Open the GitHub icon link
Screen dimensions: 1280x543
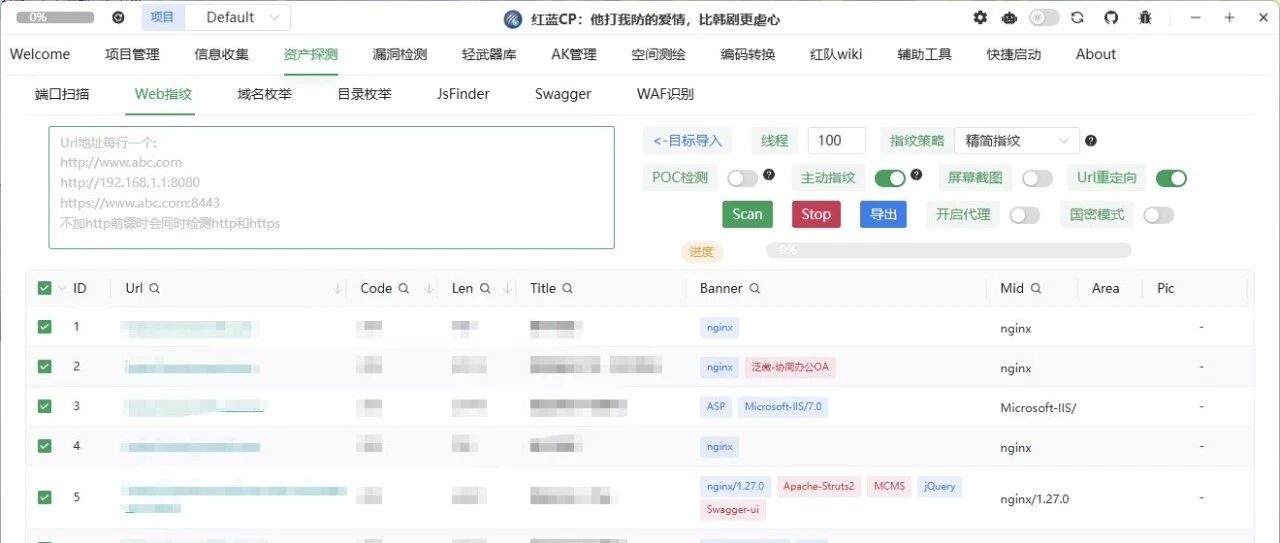[x=1111, y=17]
